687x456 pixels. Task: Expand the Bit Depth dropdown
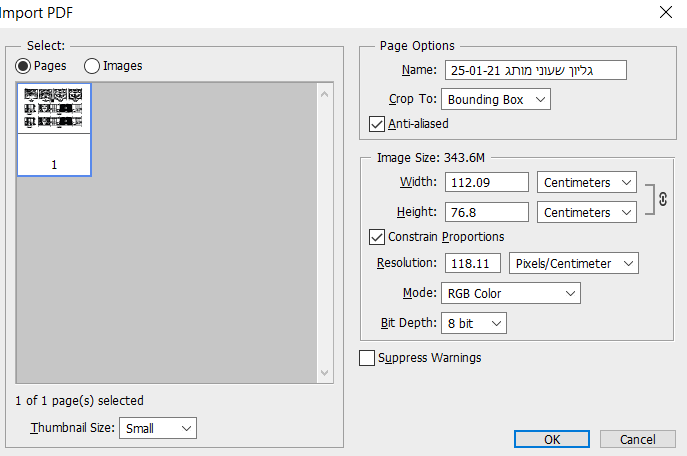474,323
